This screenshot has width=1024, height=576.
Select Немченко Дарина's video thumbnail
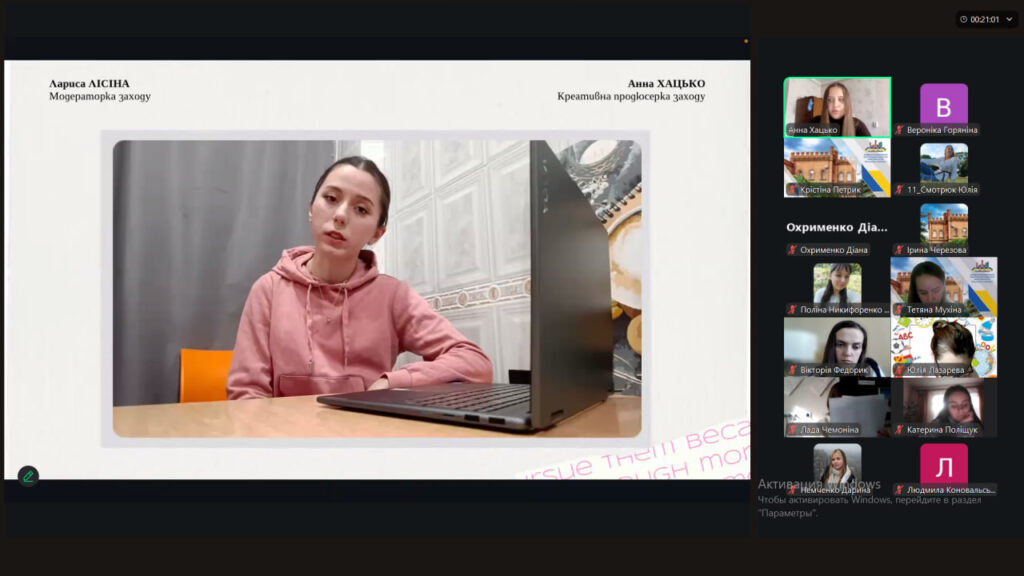tap(837, 463)
